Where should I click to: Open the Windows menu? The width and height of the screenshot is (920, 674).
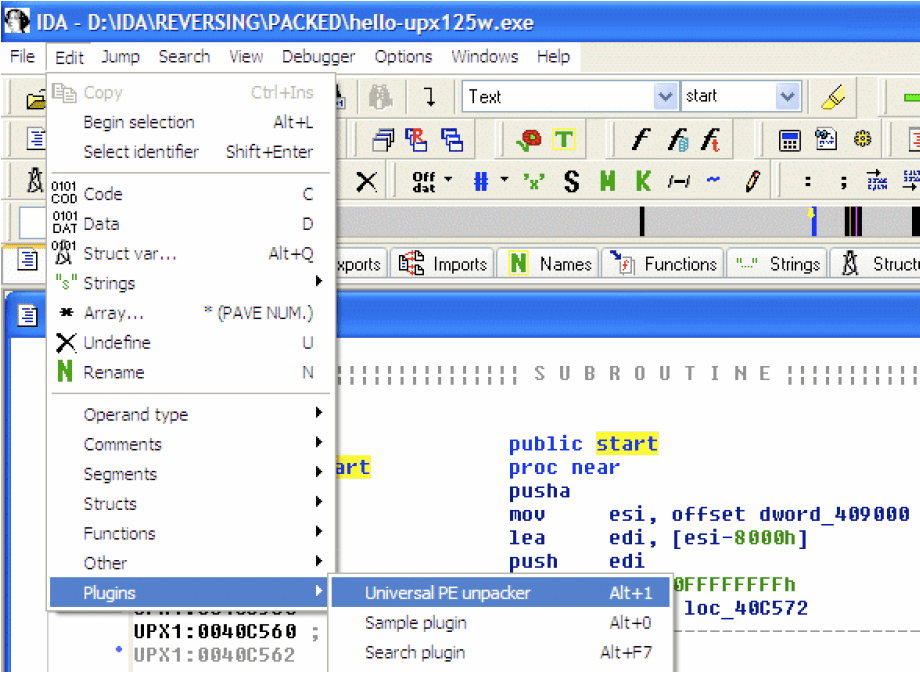tap(485, 56)
